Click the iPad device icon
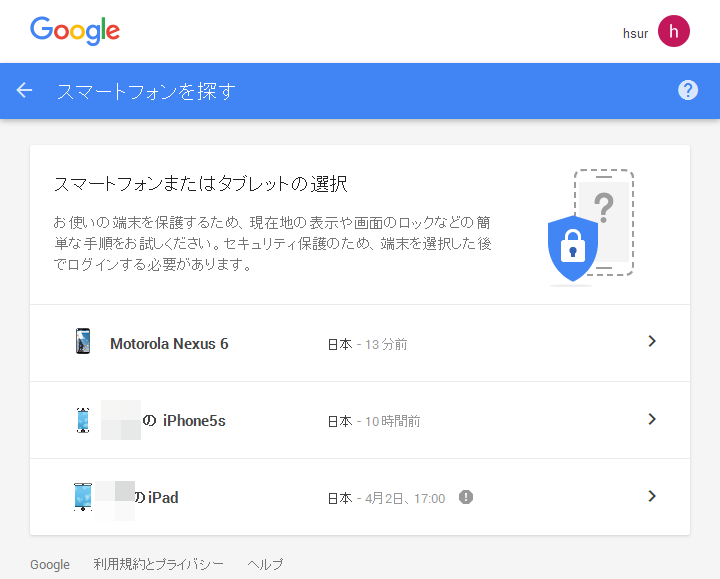This screenshot has width=720, height=579. pyautogui.click(x=83, y=497)
